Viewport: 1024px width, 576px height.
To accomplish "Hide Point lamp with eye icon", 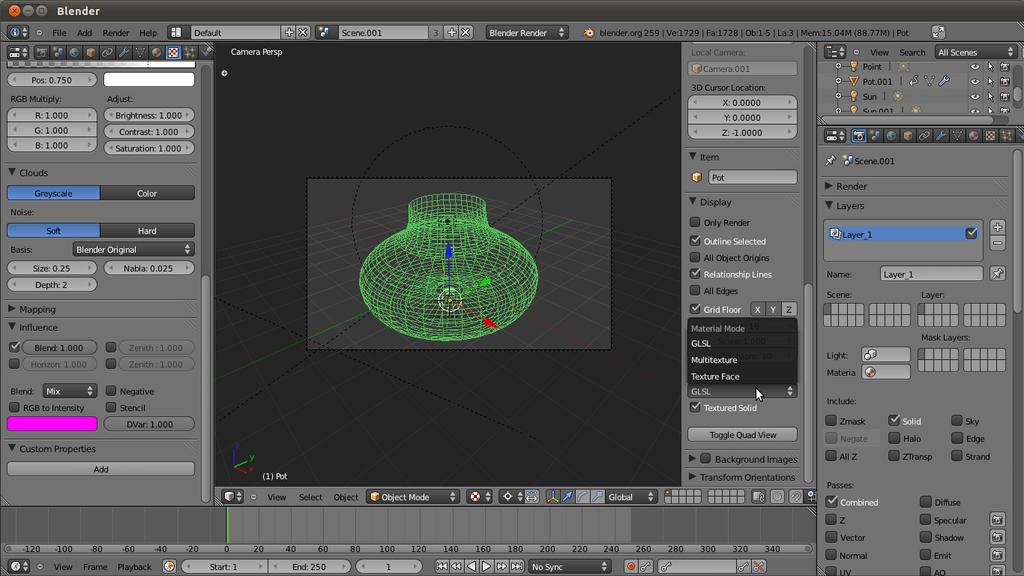I will 975,67.
